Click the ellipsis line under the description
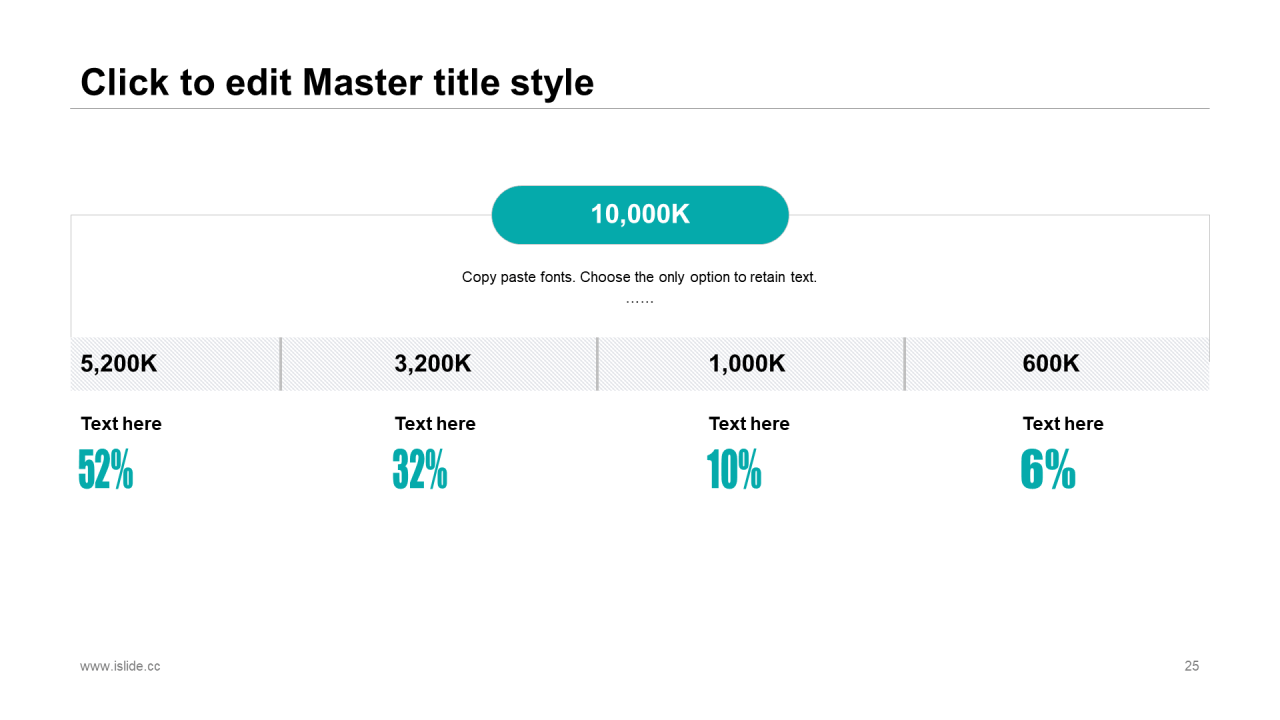This screenshot has width=1280, height=720. pyautogui.click(x=640, y=301)
